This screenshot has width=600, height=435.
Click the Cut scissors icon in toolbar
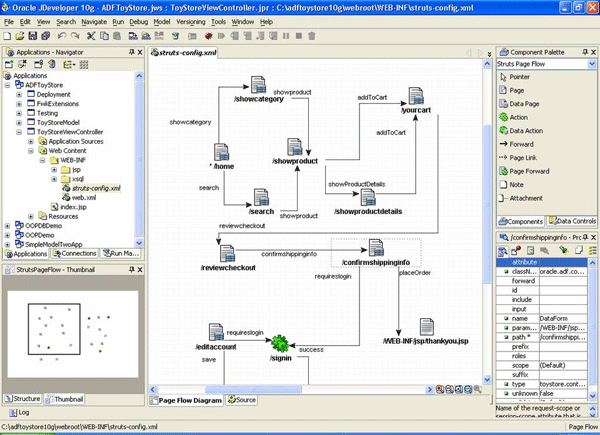click(x=90, y=35)
